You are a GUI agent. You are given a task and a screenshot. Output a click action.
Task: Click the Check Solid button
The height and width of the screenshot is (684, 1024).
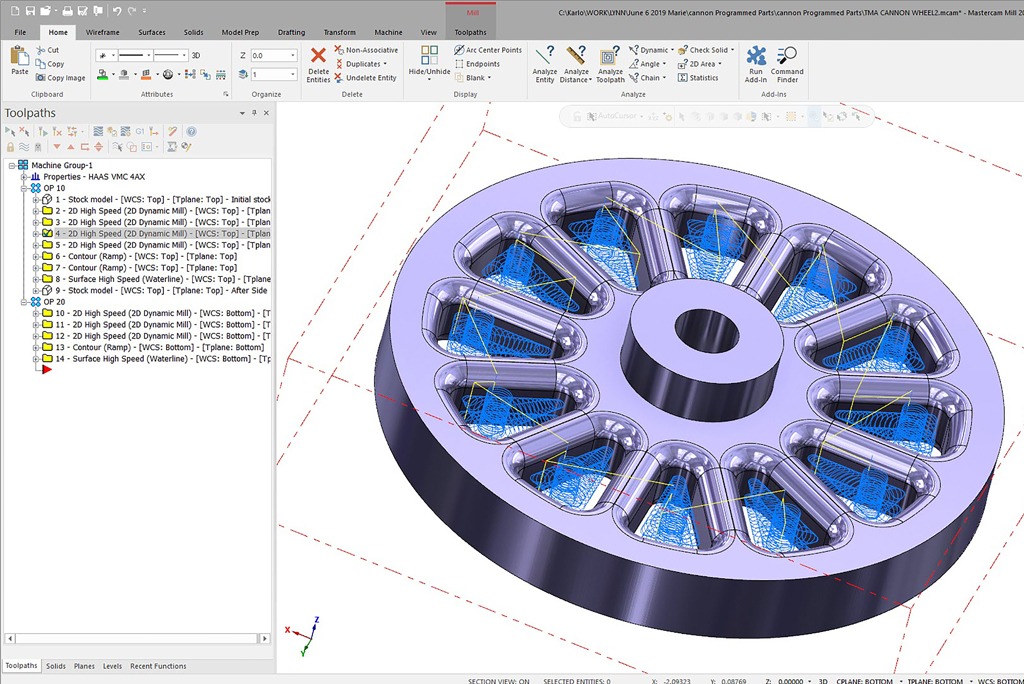point(705,50)
